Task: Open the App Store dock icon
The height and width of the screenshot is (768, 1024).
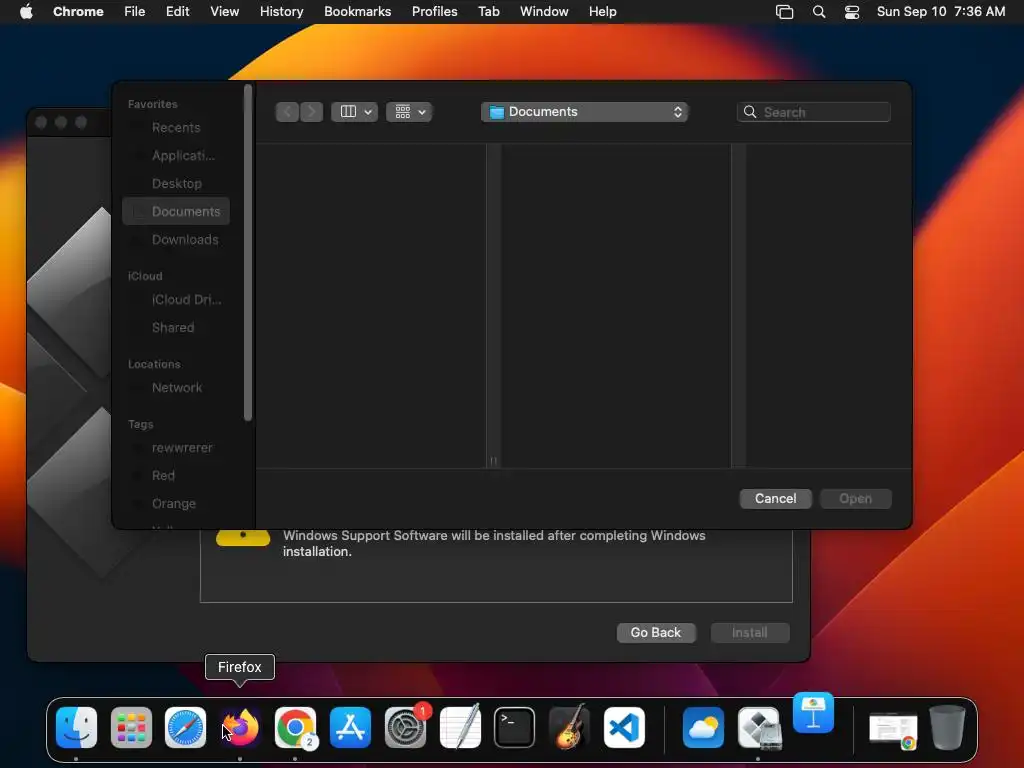Action: pos(350,728)
